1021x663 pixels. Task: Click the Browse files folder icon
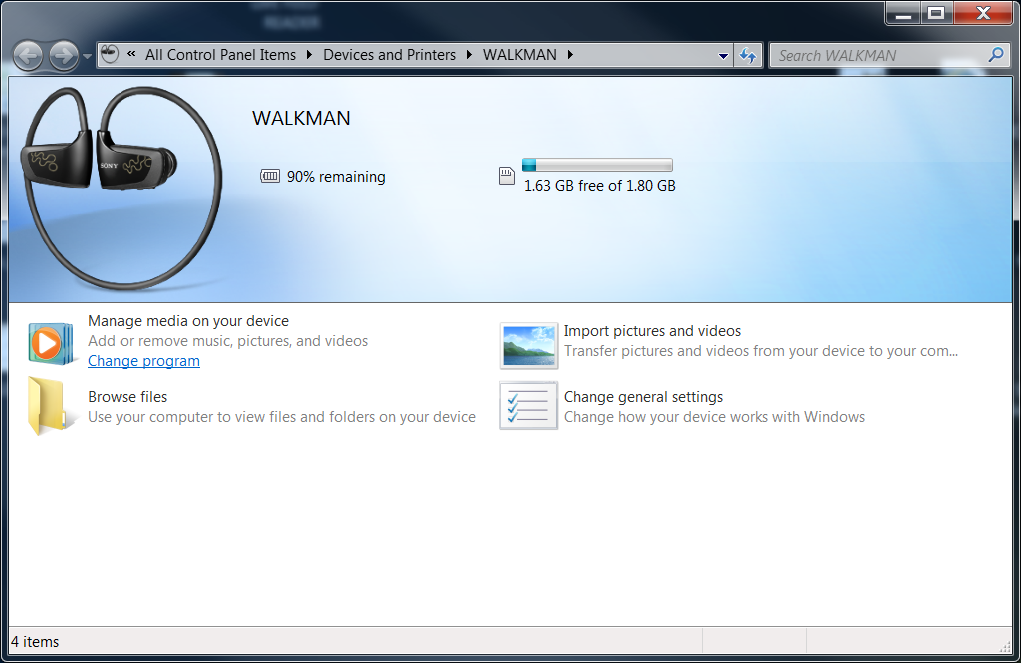click(47, 406)
